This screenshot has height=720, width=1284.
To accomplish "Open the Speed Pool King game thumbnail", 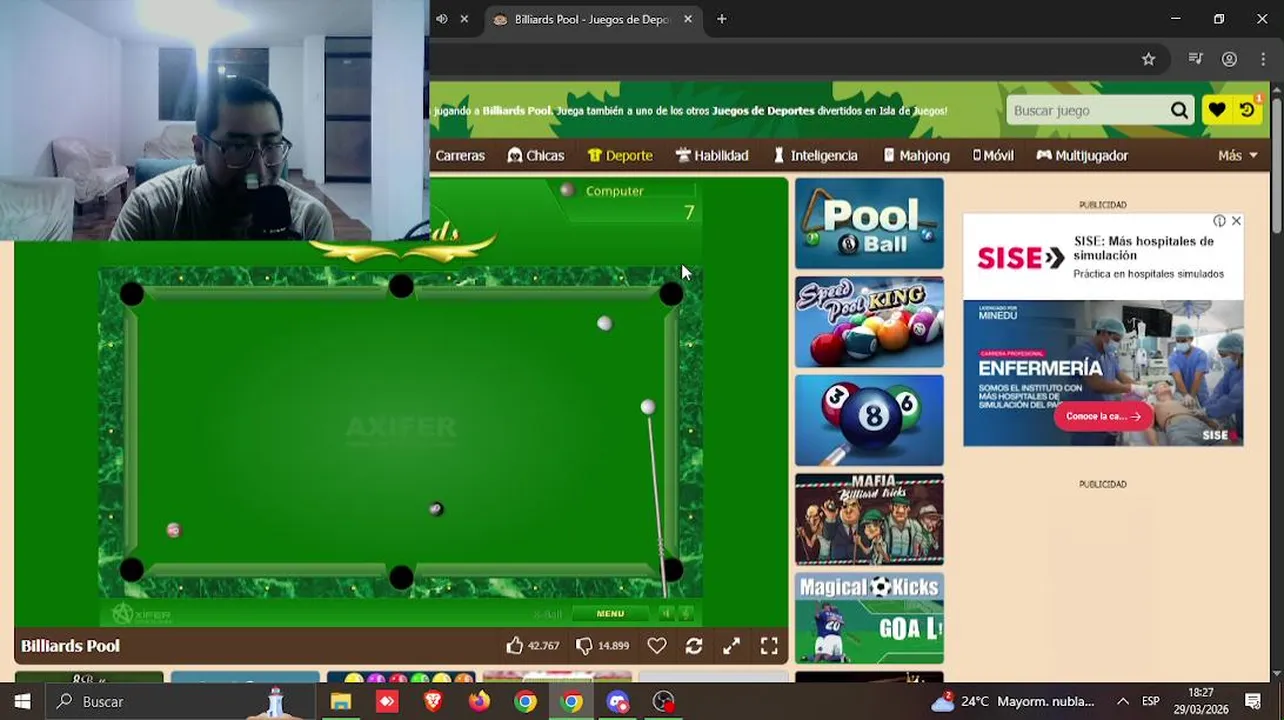I will coord(869,322).
